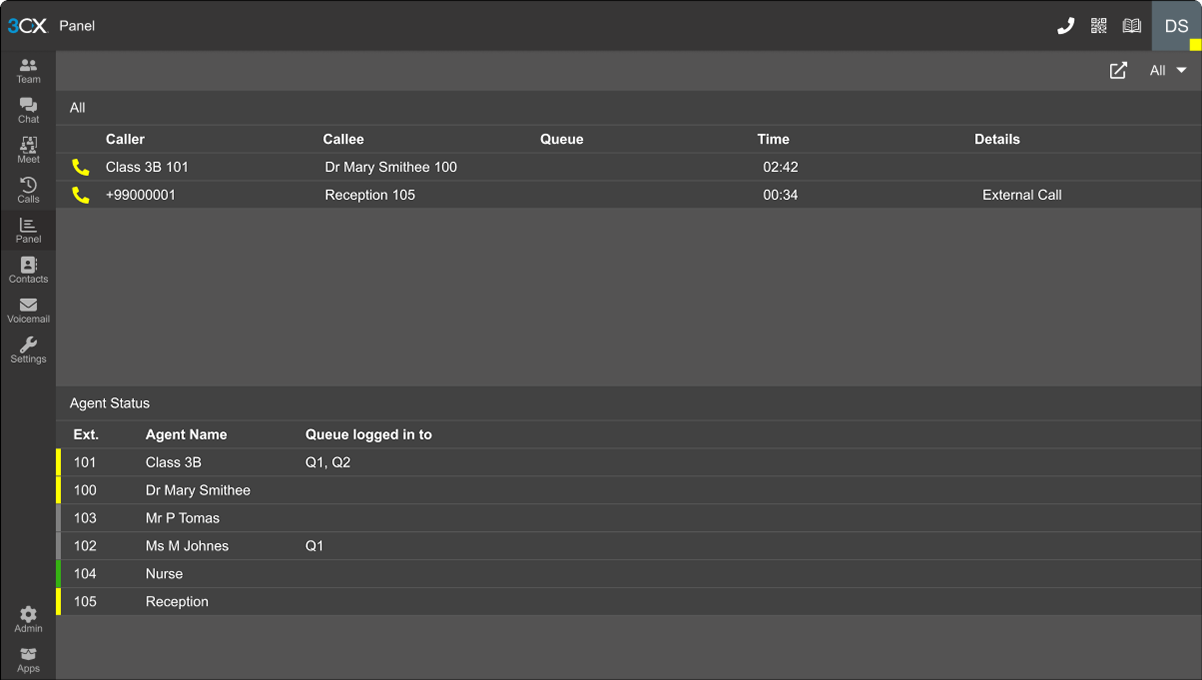Open the Apps section
This screenshot has width=1202, height=680.
point(28,659)
